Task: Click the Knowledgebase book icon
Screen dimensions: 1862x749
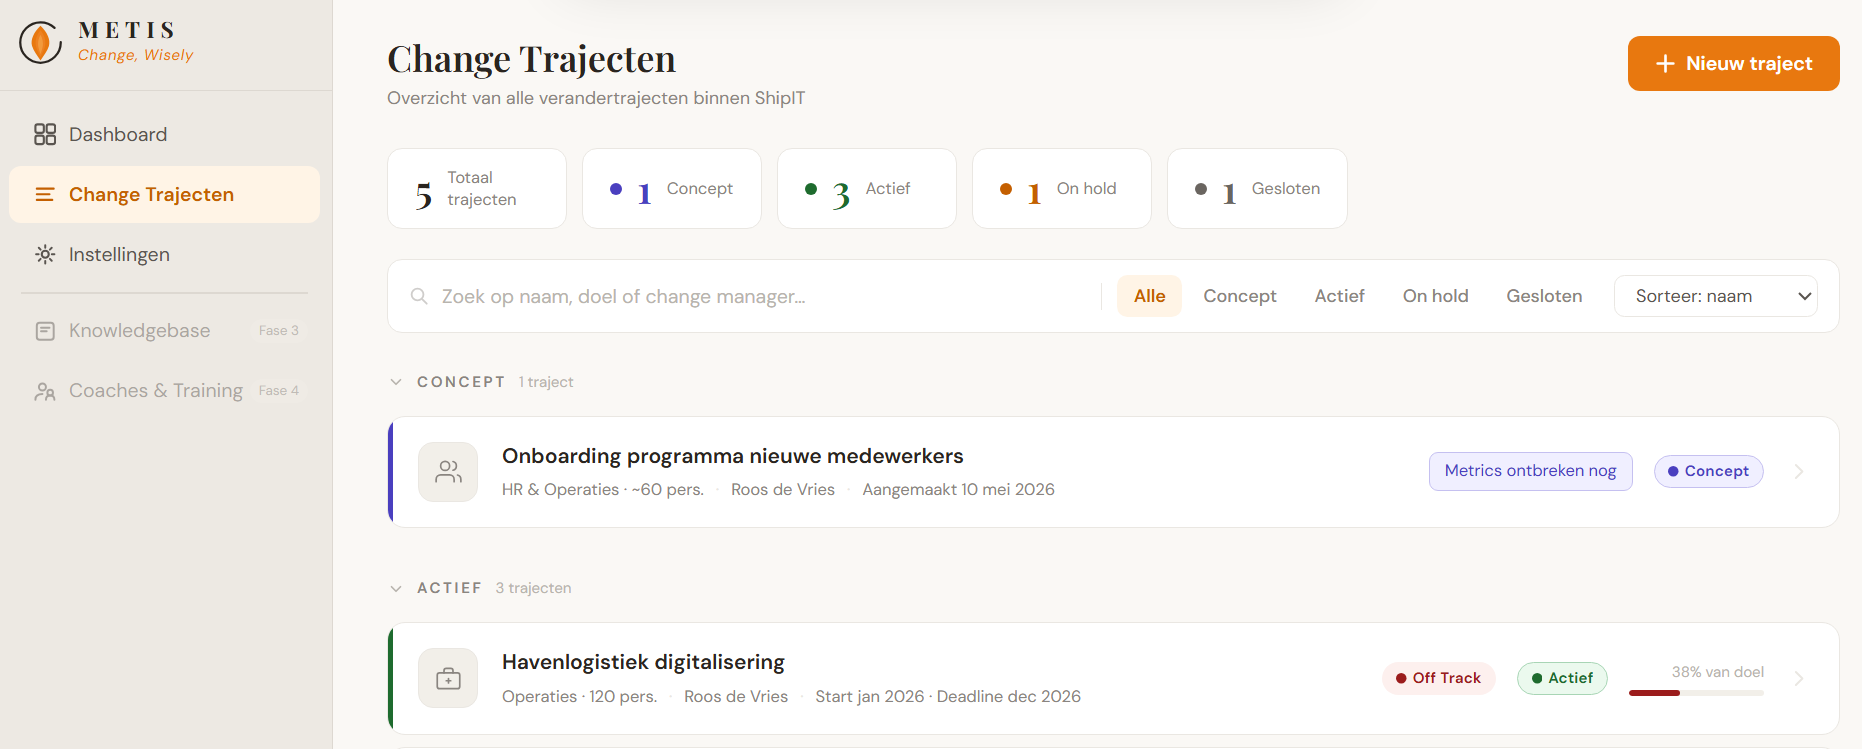Action: [45, 330]
